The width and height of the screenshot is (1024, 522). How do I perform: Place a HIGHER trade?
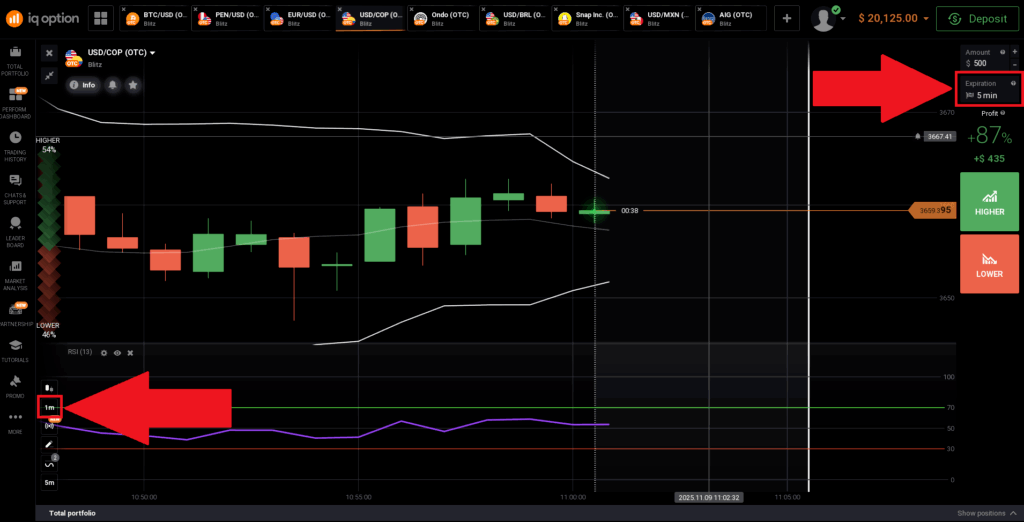989,202
